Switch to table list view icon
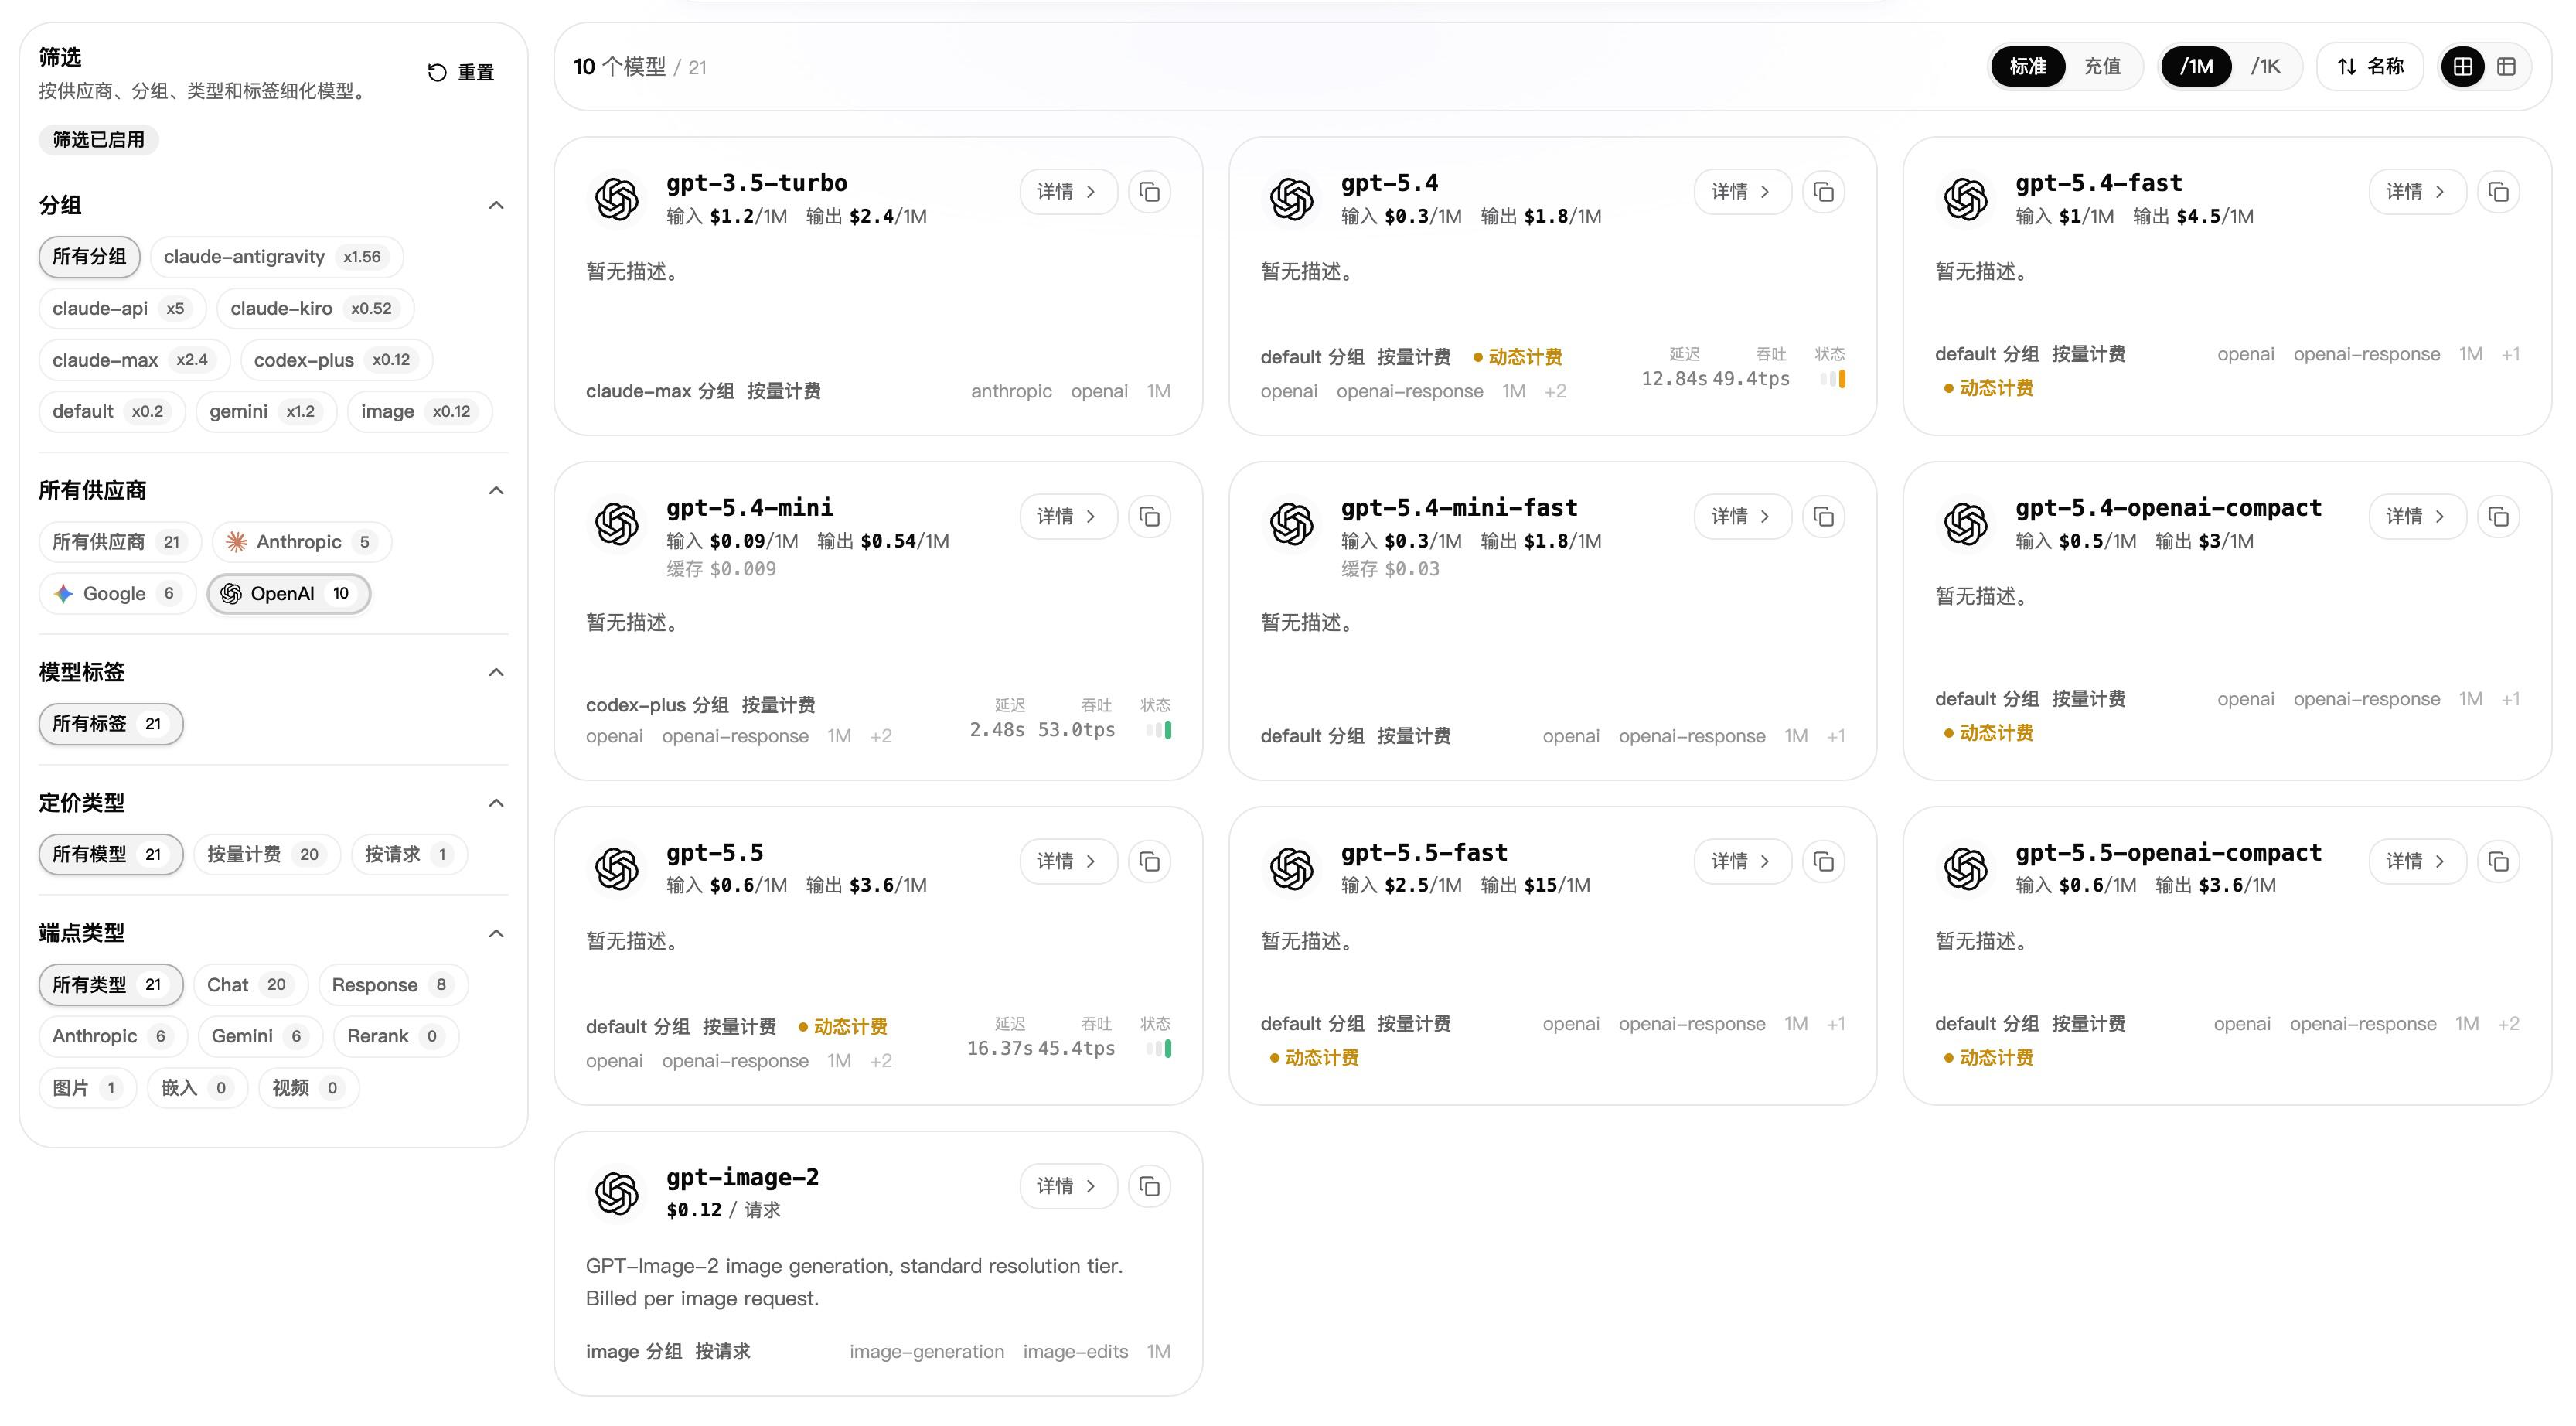2576x1426 pixels. pos(2506,67)
